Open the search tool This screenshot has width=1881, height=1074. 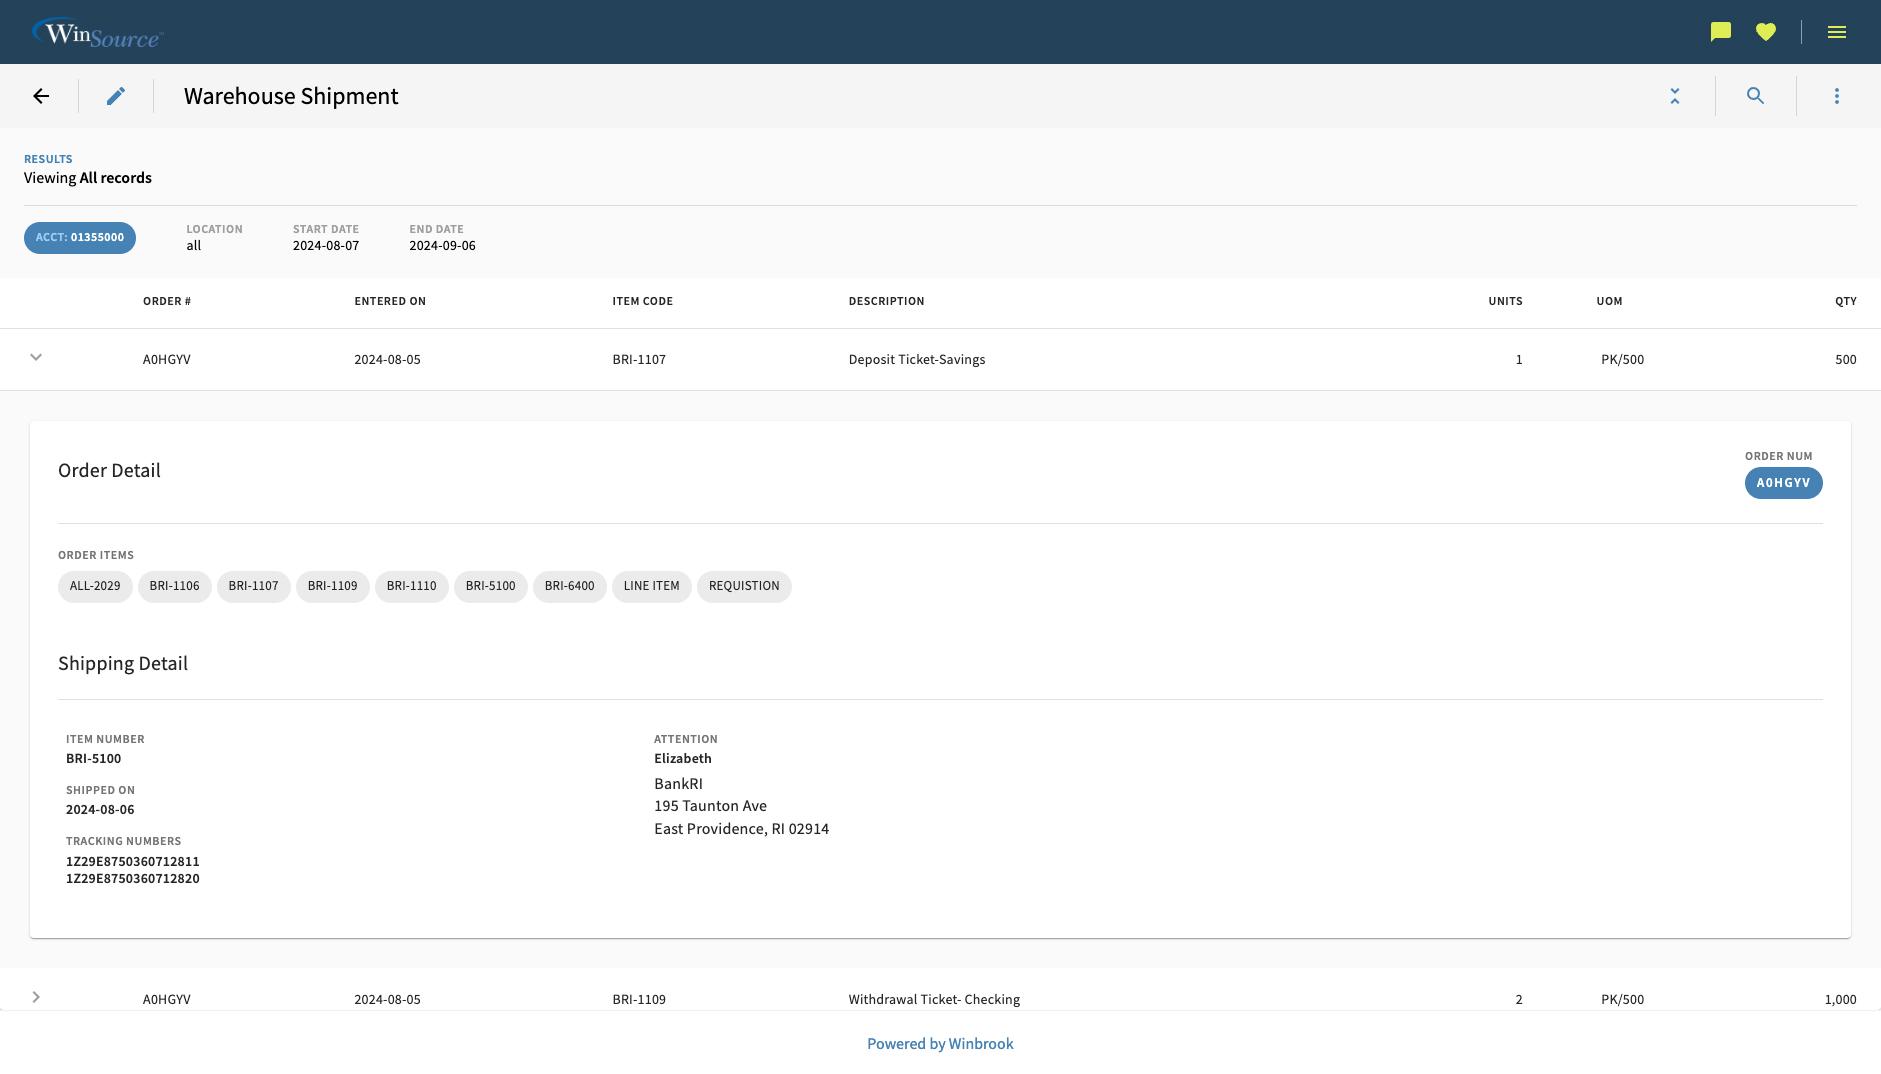coord(1756,95)
